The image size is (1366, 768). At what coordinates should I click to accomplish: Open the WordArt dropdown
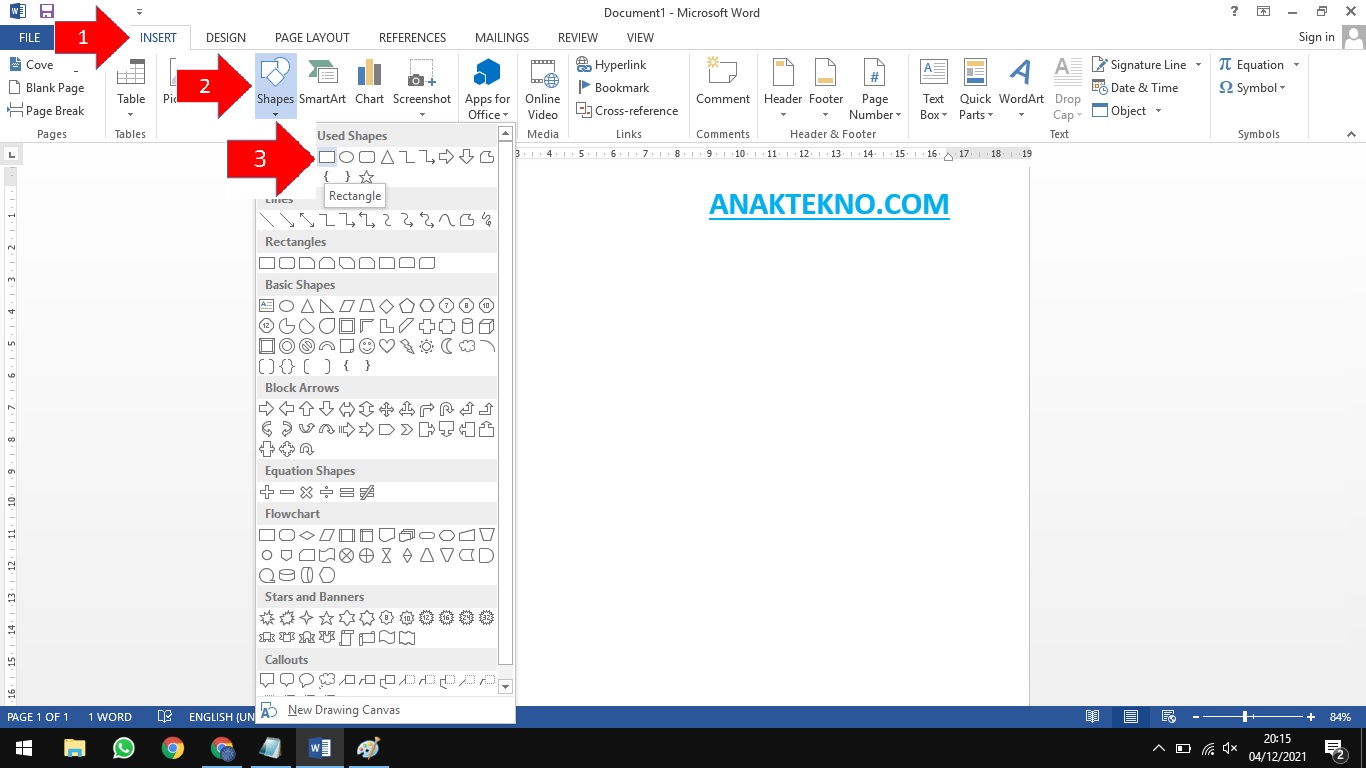pos(1021,88)
